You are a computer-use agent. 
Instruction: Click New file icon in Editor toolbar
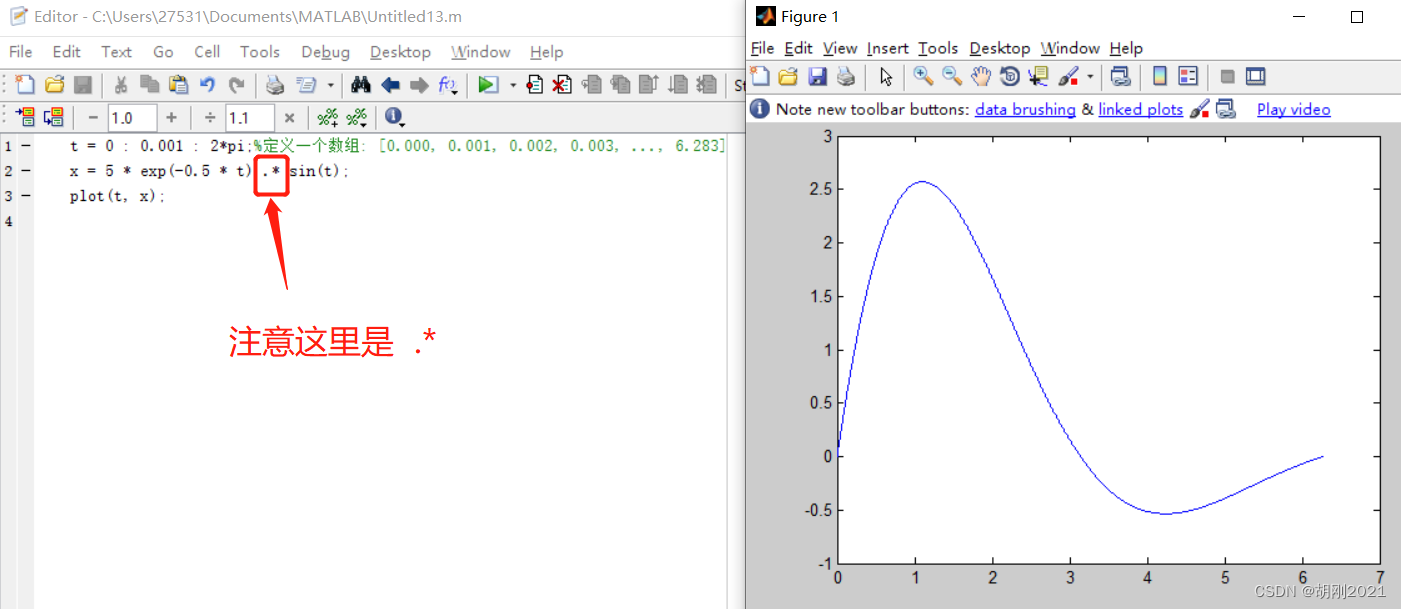tap(25, 85)
